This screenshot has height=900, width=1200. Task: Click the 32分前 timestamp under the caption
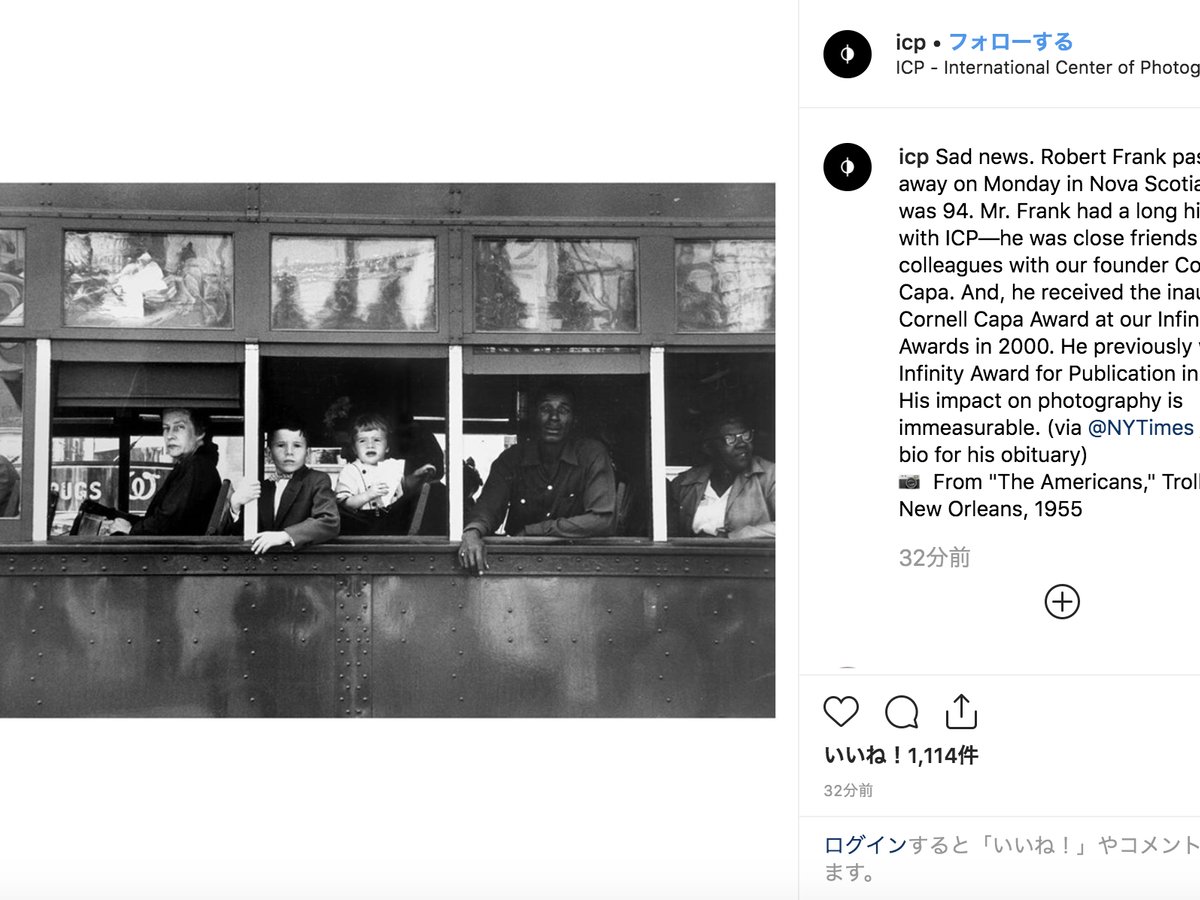tap(934, 558)
